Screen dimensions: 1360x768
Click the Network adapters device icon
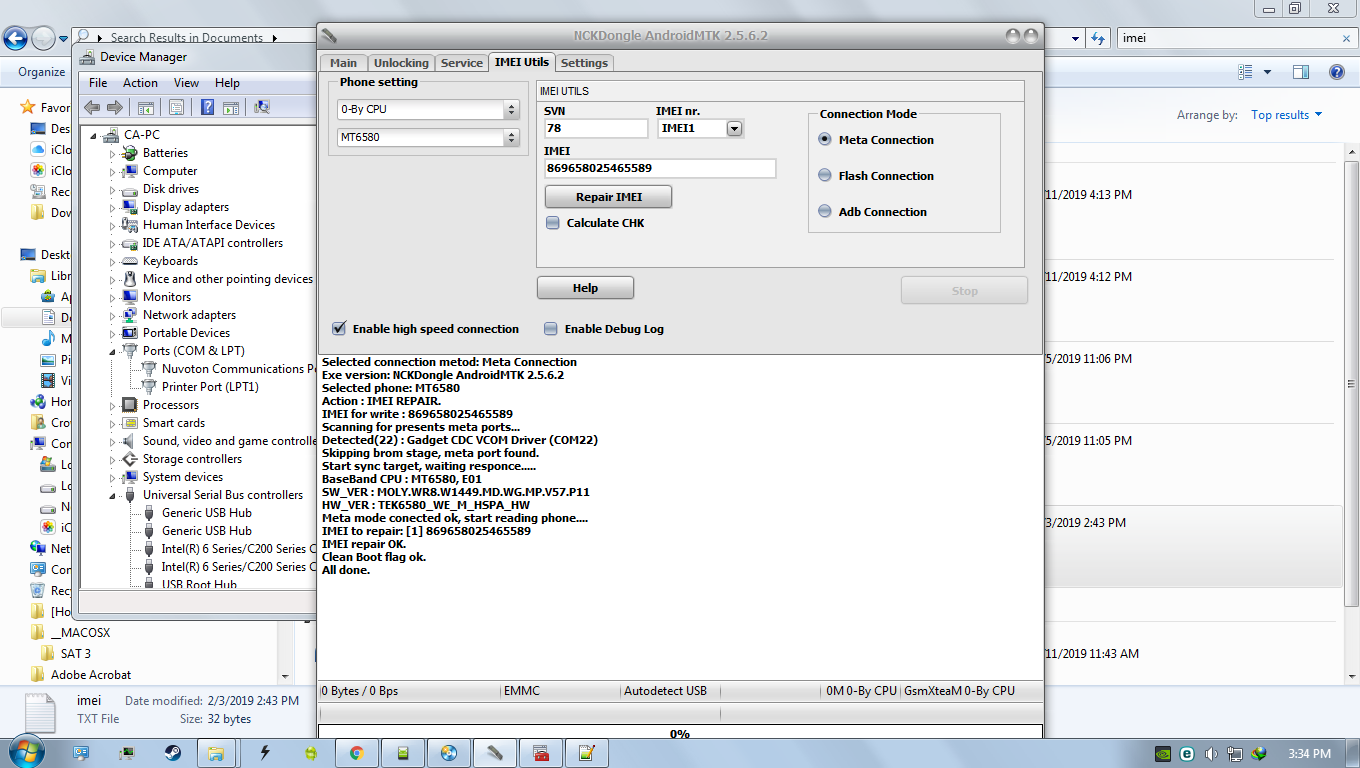(129, 315)
